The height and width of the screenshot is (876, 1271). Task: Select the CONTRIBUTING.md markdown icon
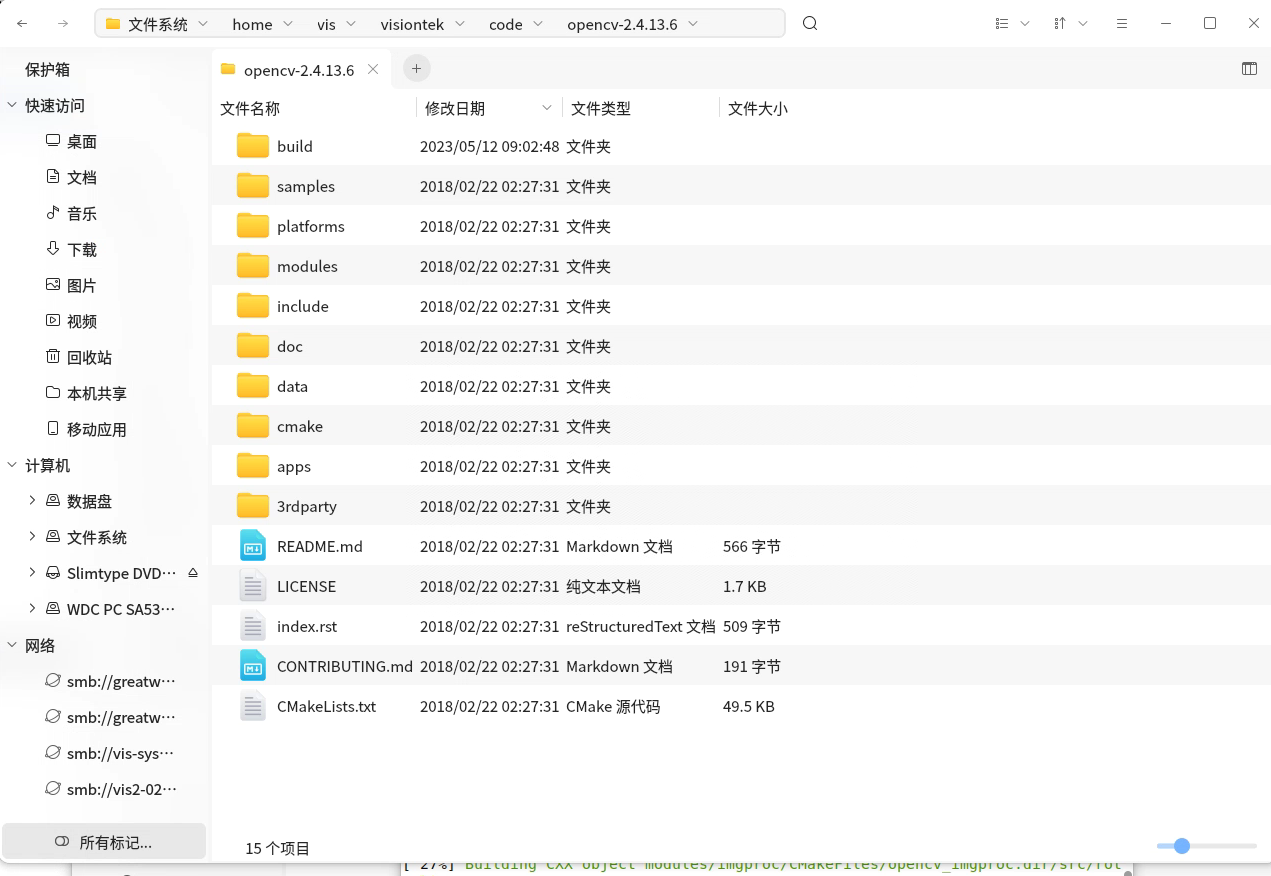click(x=253, y=666)
